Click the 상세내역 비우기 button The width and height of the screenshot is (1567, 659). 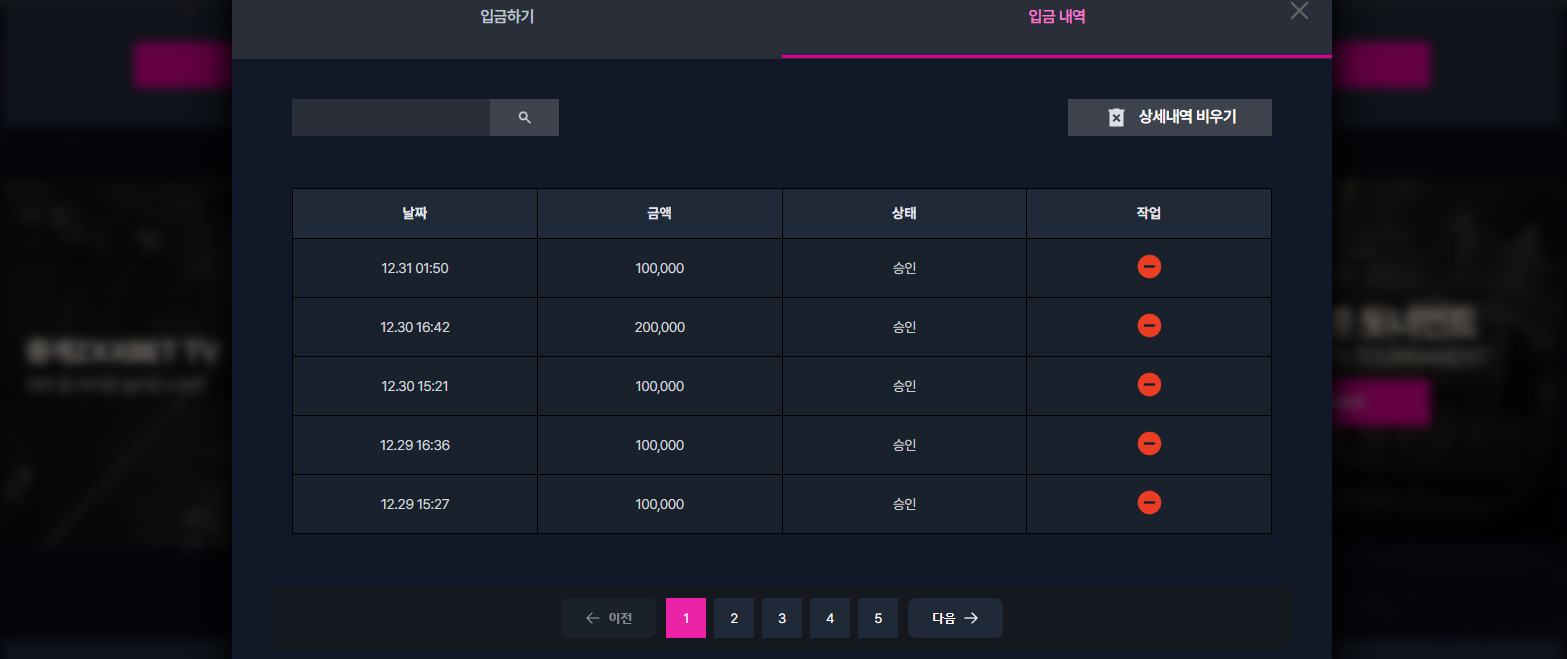coord(1170,117)
